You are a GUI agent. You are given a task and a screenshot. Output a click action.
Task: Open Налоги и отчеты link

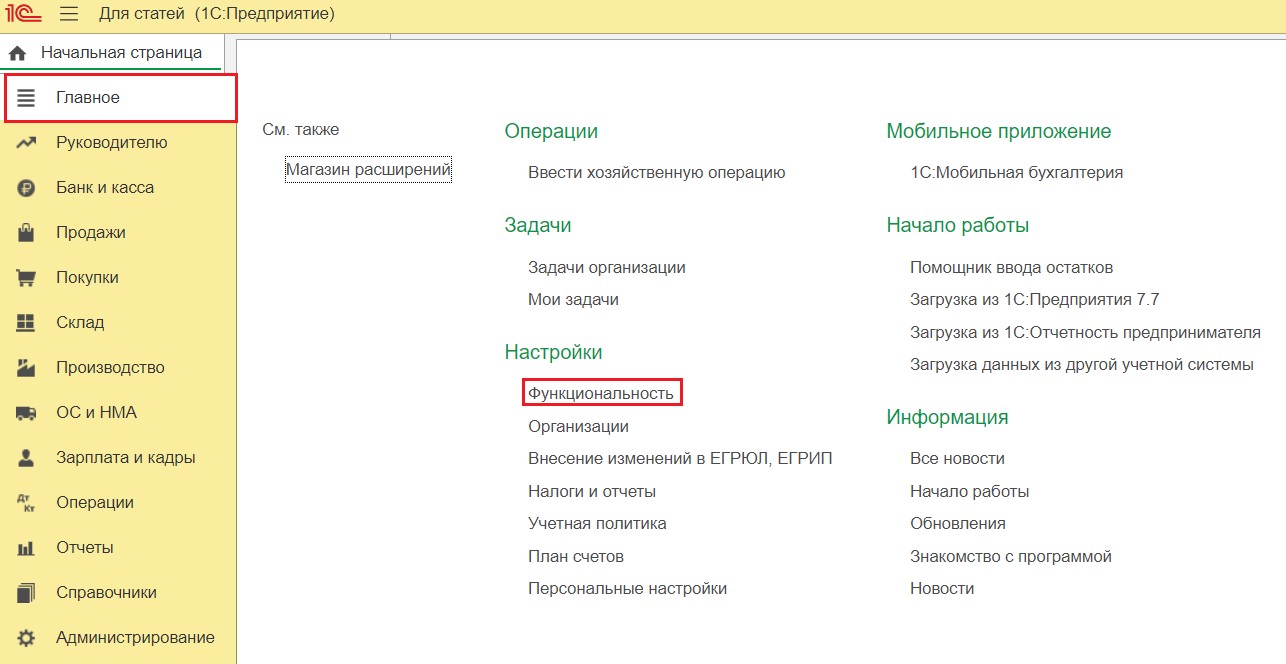[592, 492]
